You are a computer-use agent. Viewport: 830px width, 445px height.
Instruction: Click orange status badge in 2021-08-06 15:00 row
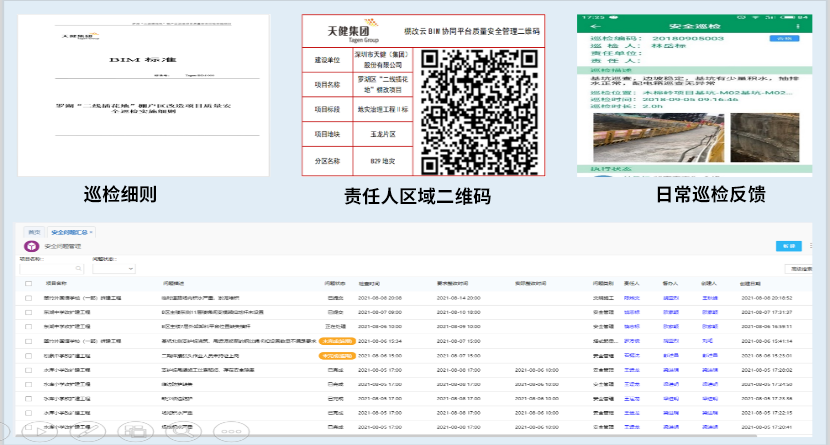coord(337,356)
